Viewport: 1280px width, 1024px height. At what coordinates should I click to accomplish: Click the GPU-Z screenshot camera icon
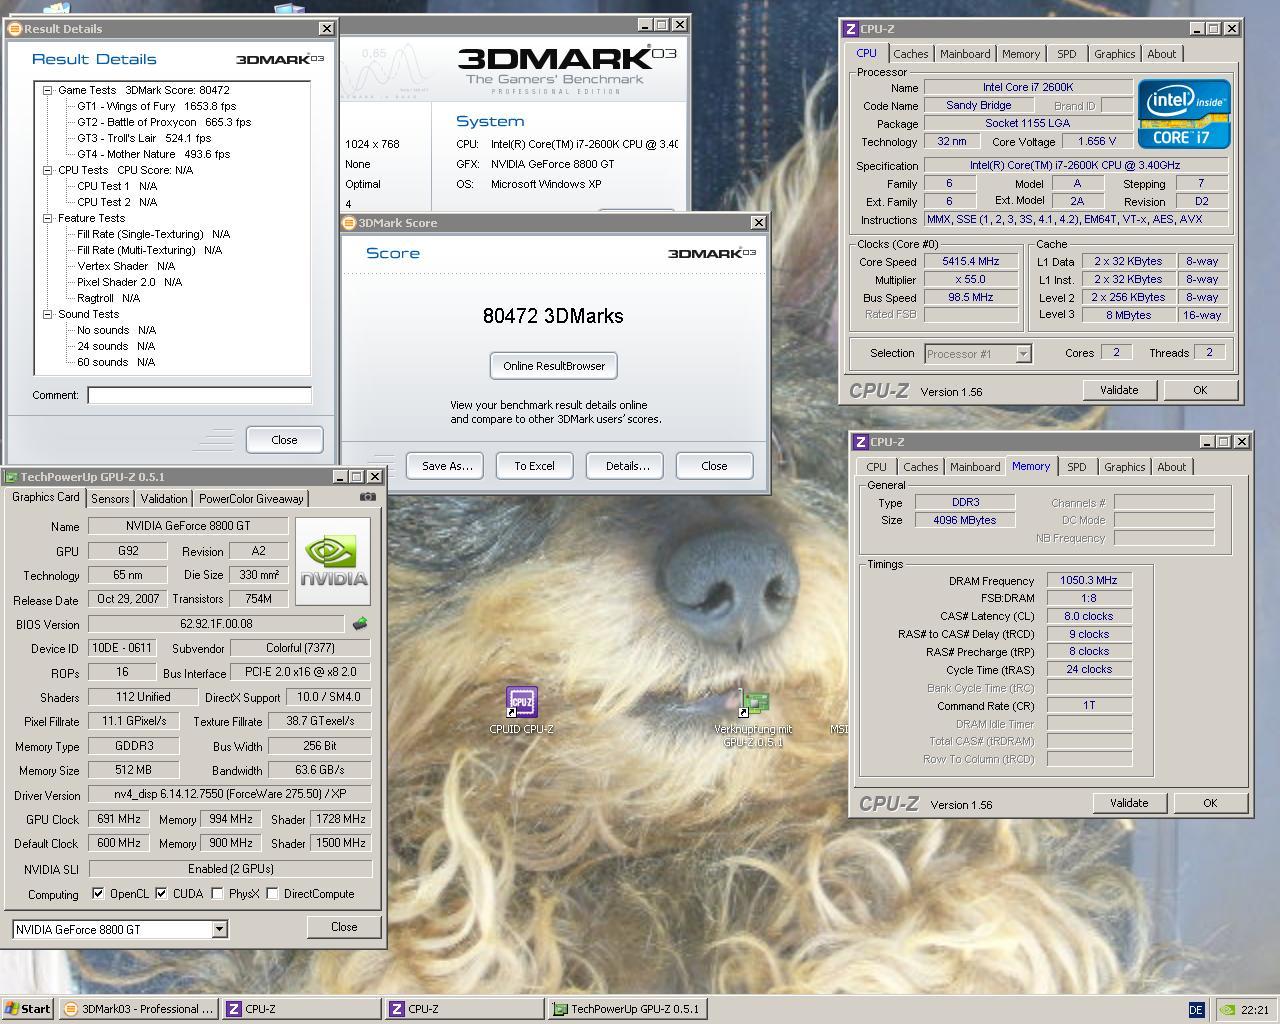coord(367,497)
